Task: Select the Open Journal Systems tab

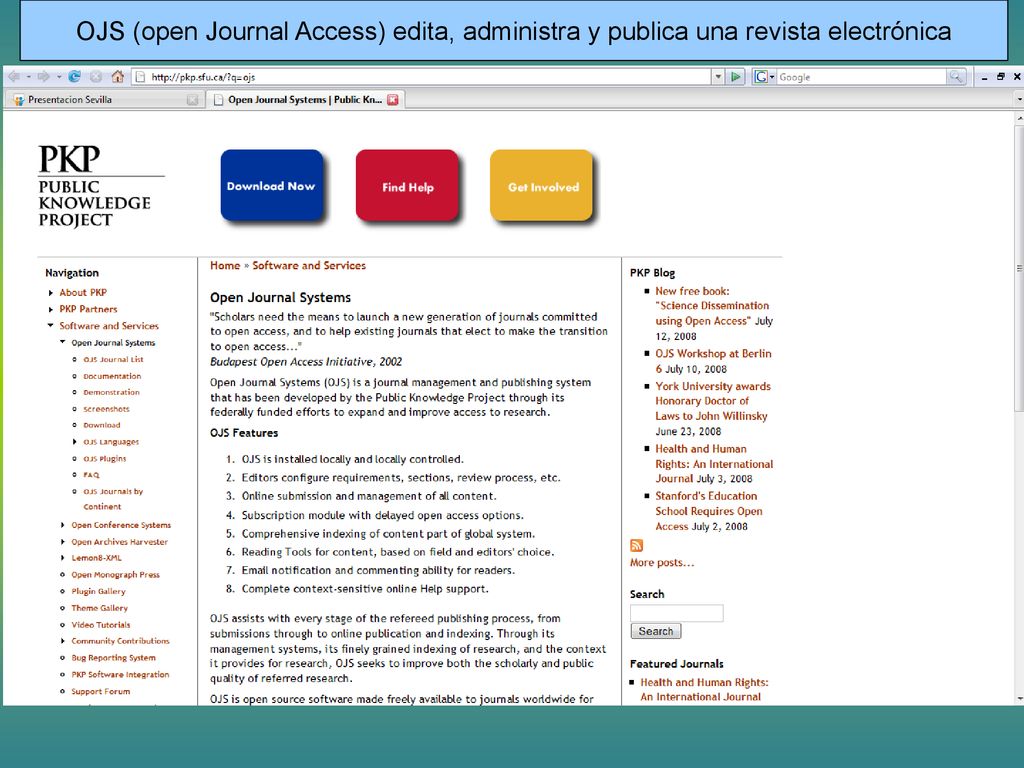Action: (x=305, y=100)
